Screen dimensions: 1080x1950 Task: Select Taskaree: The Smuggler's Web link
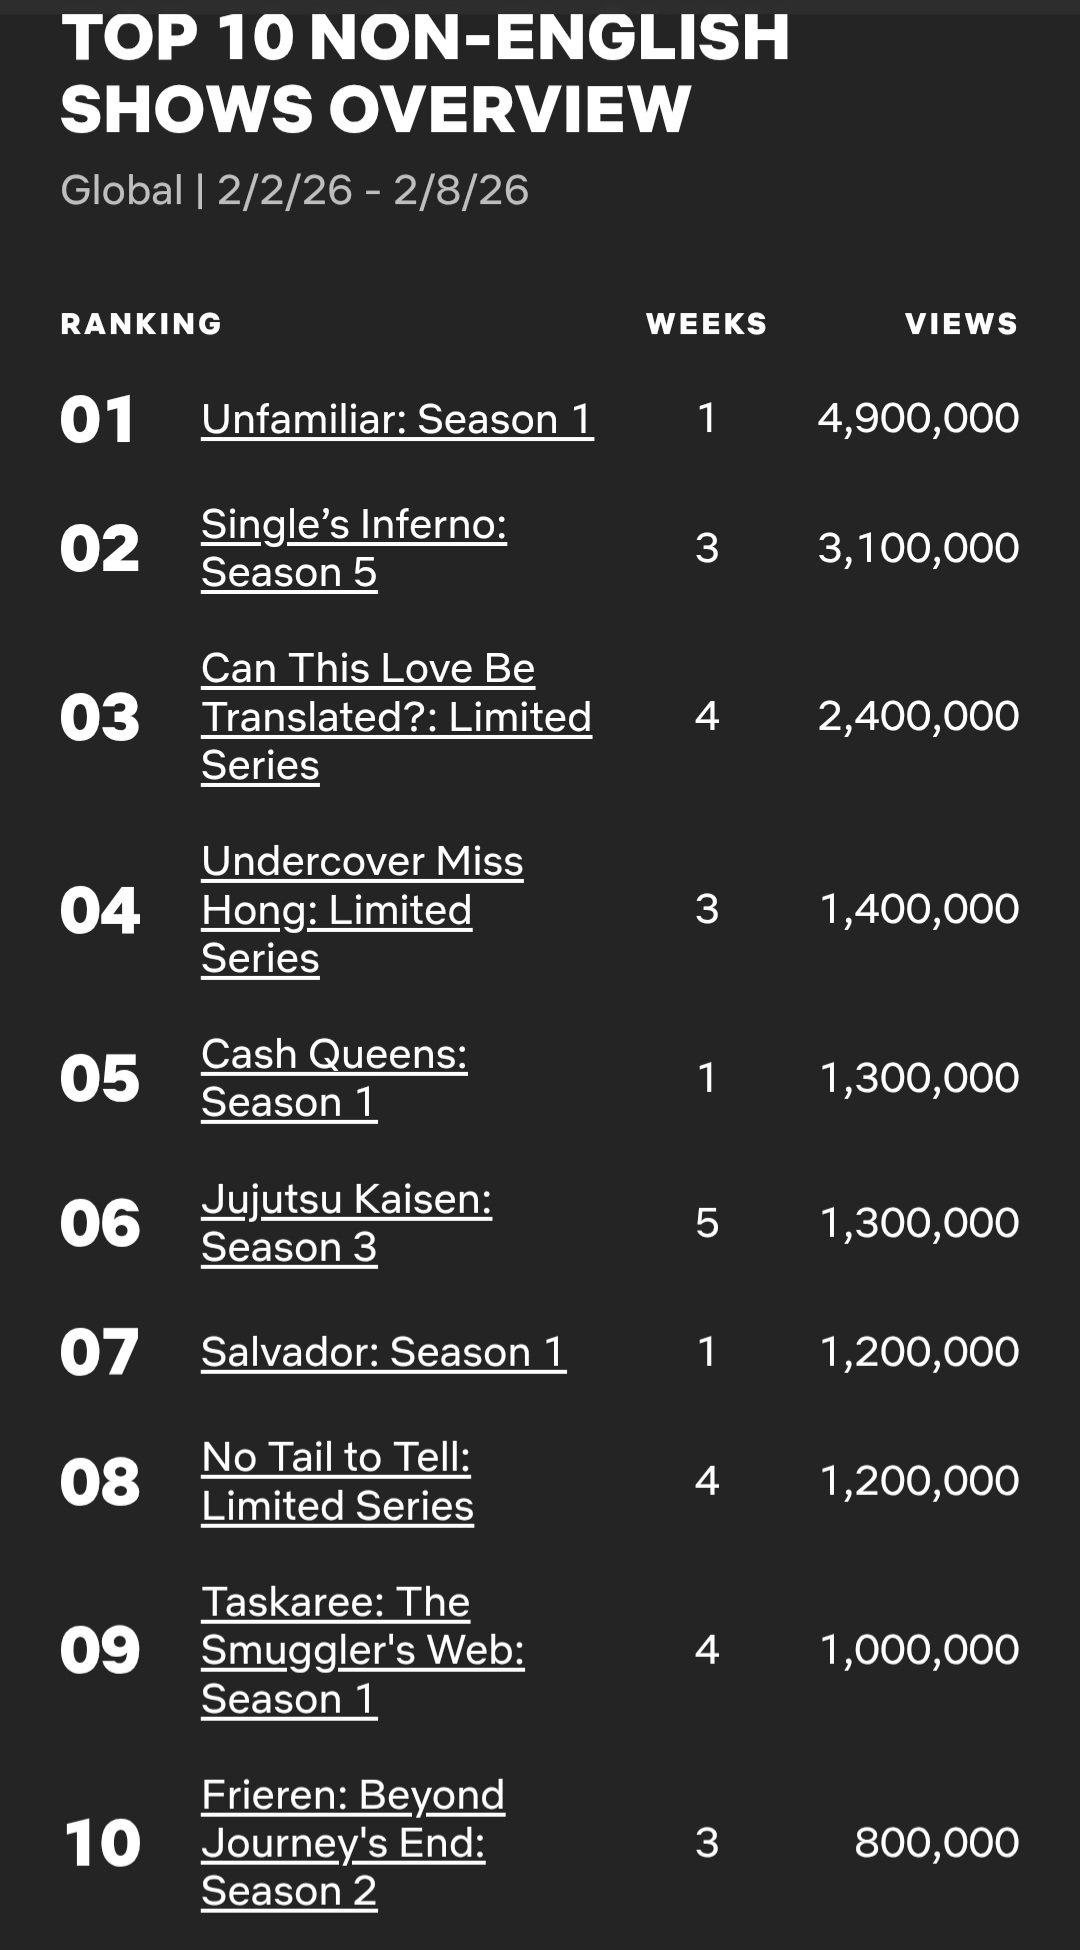(x=363, y=1650)
